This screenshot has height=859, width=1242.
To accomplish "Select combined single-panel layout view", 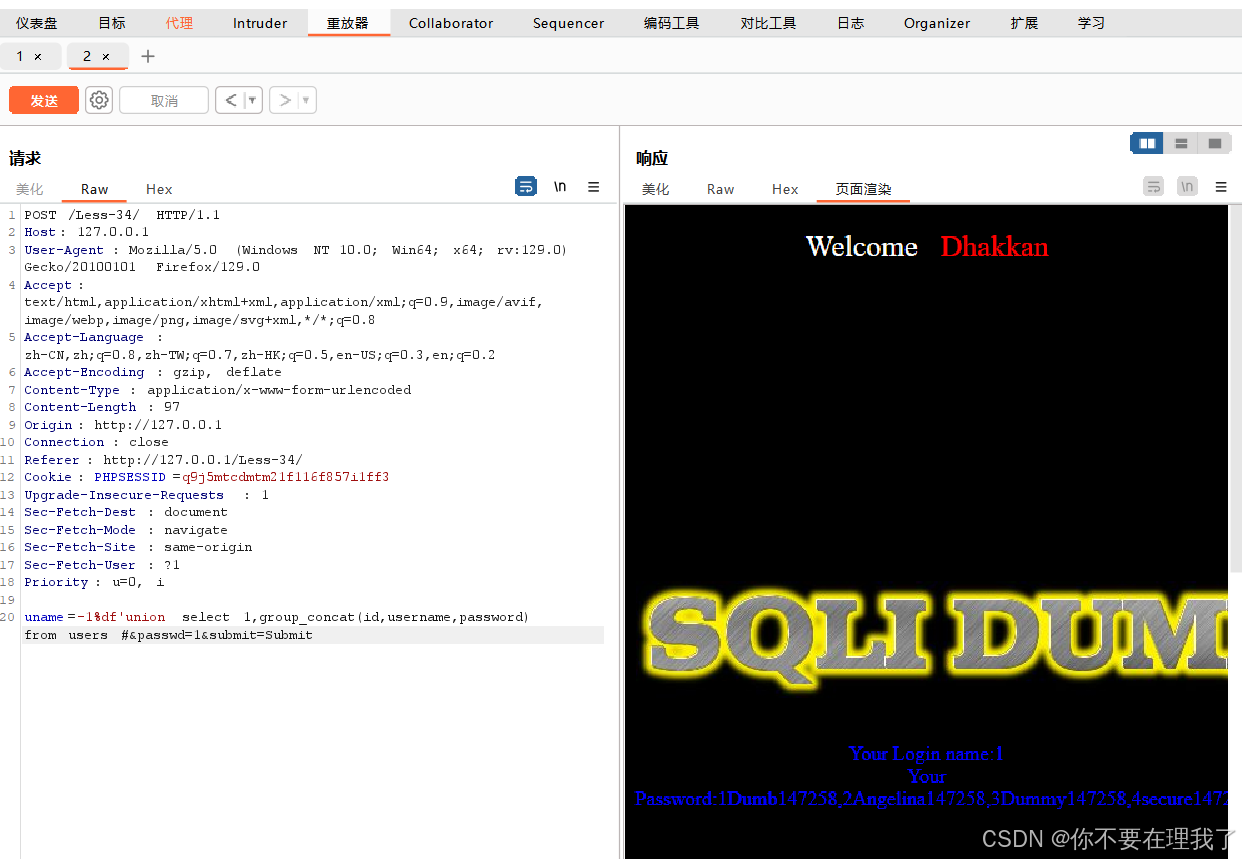I will pos(1215,144).
